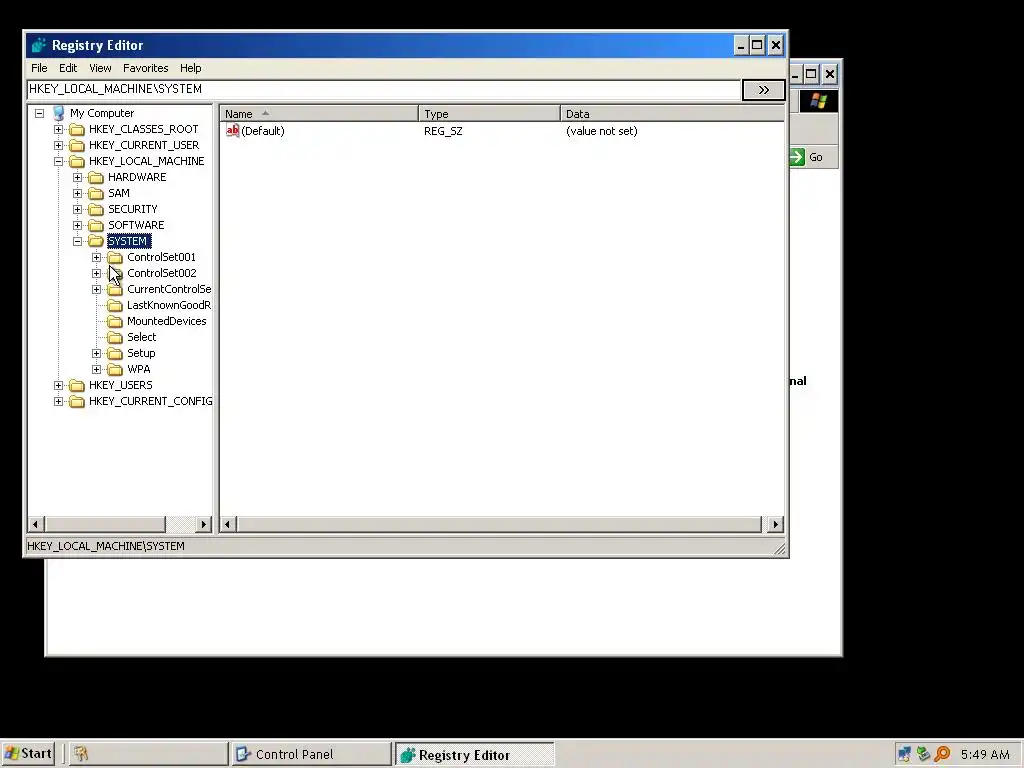Click the address bar go arrows button
This screenshot has width=1024, height=768.
click(x=763, y=89)
